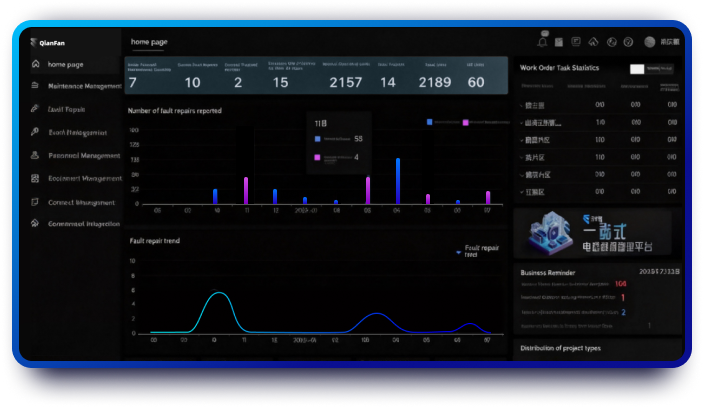Click the Business Reminder count 166

620,284
